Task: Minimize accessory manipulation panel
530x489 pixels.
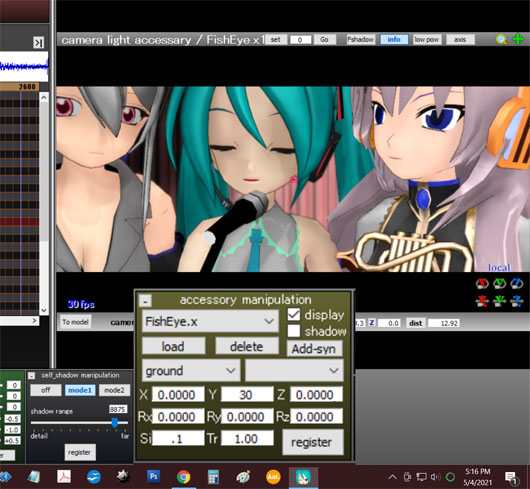Action: 146,300
